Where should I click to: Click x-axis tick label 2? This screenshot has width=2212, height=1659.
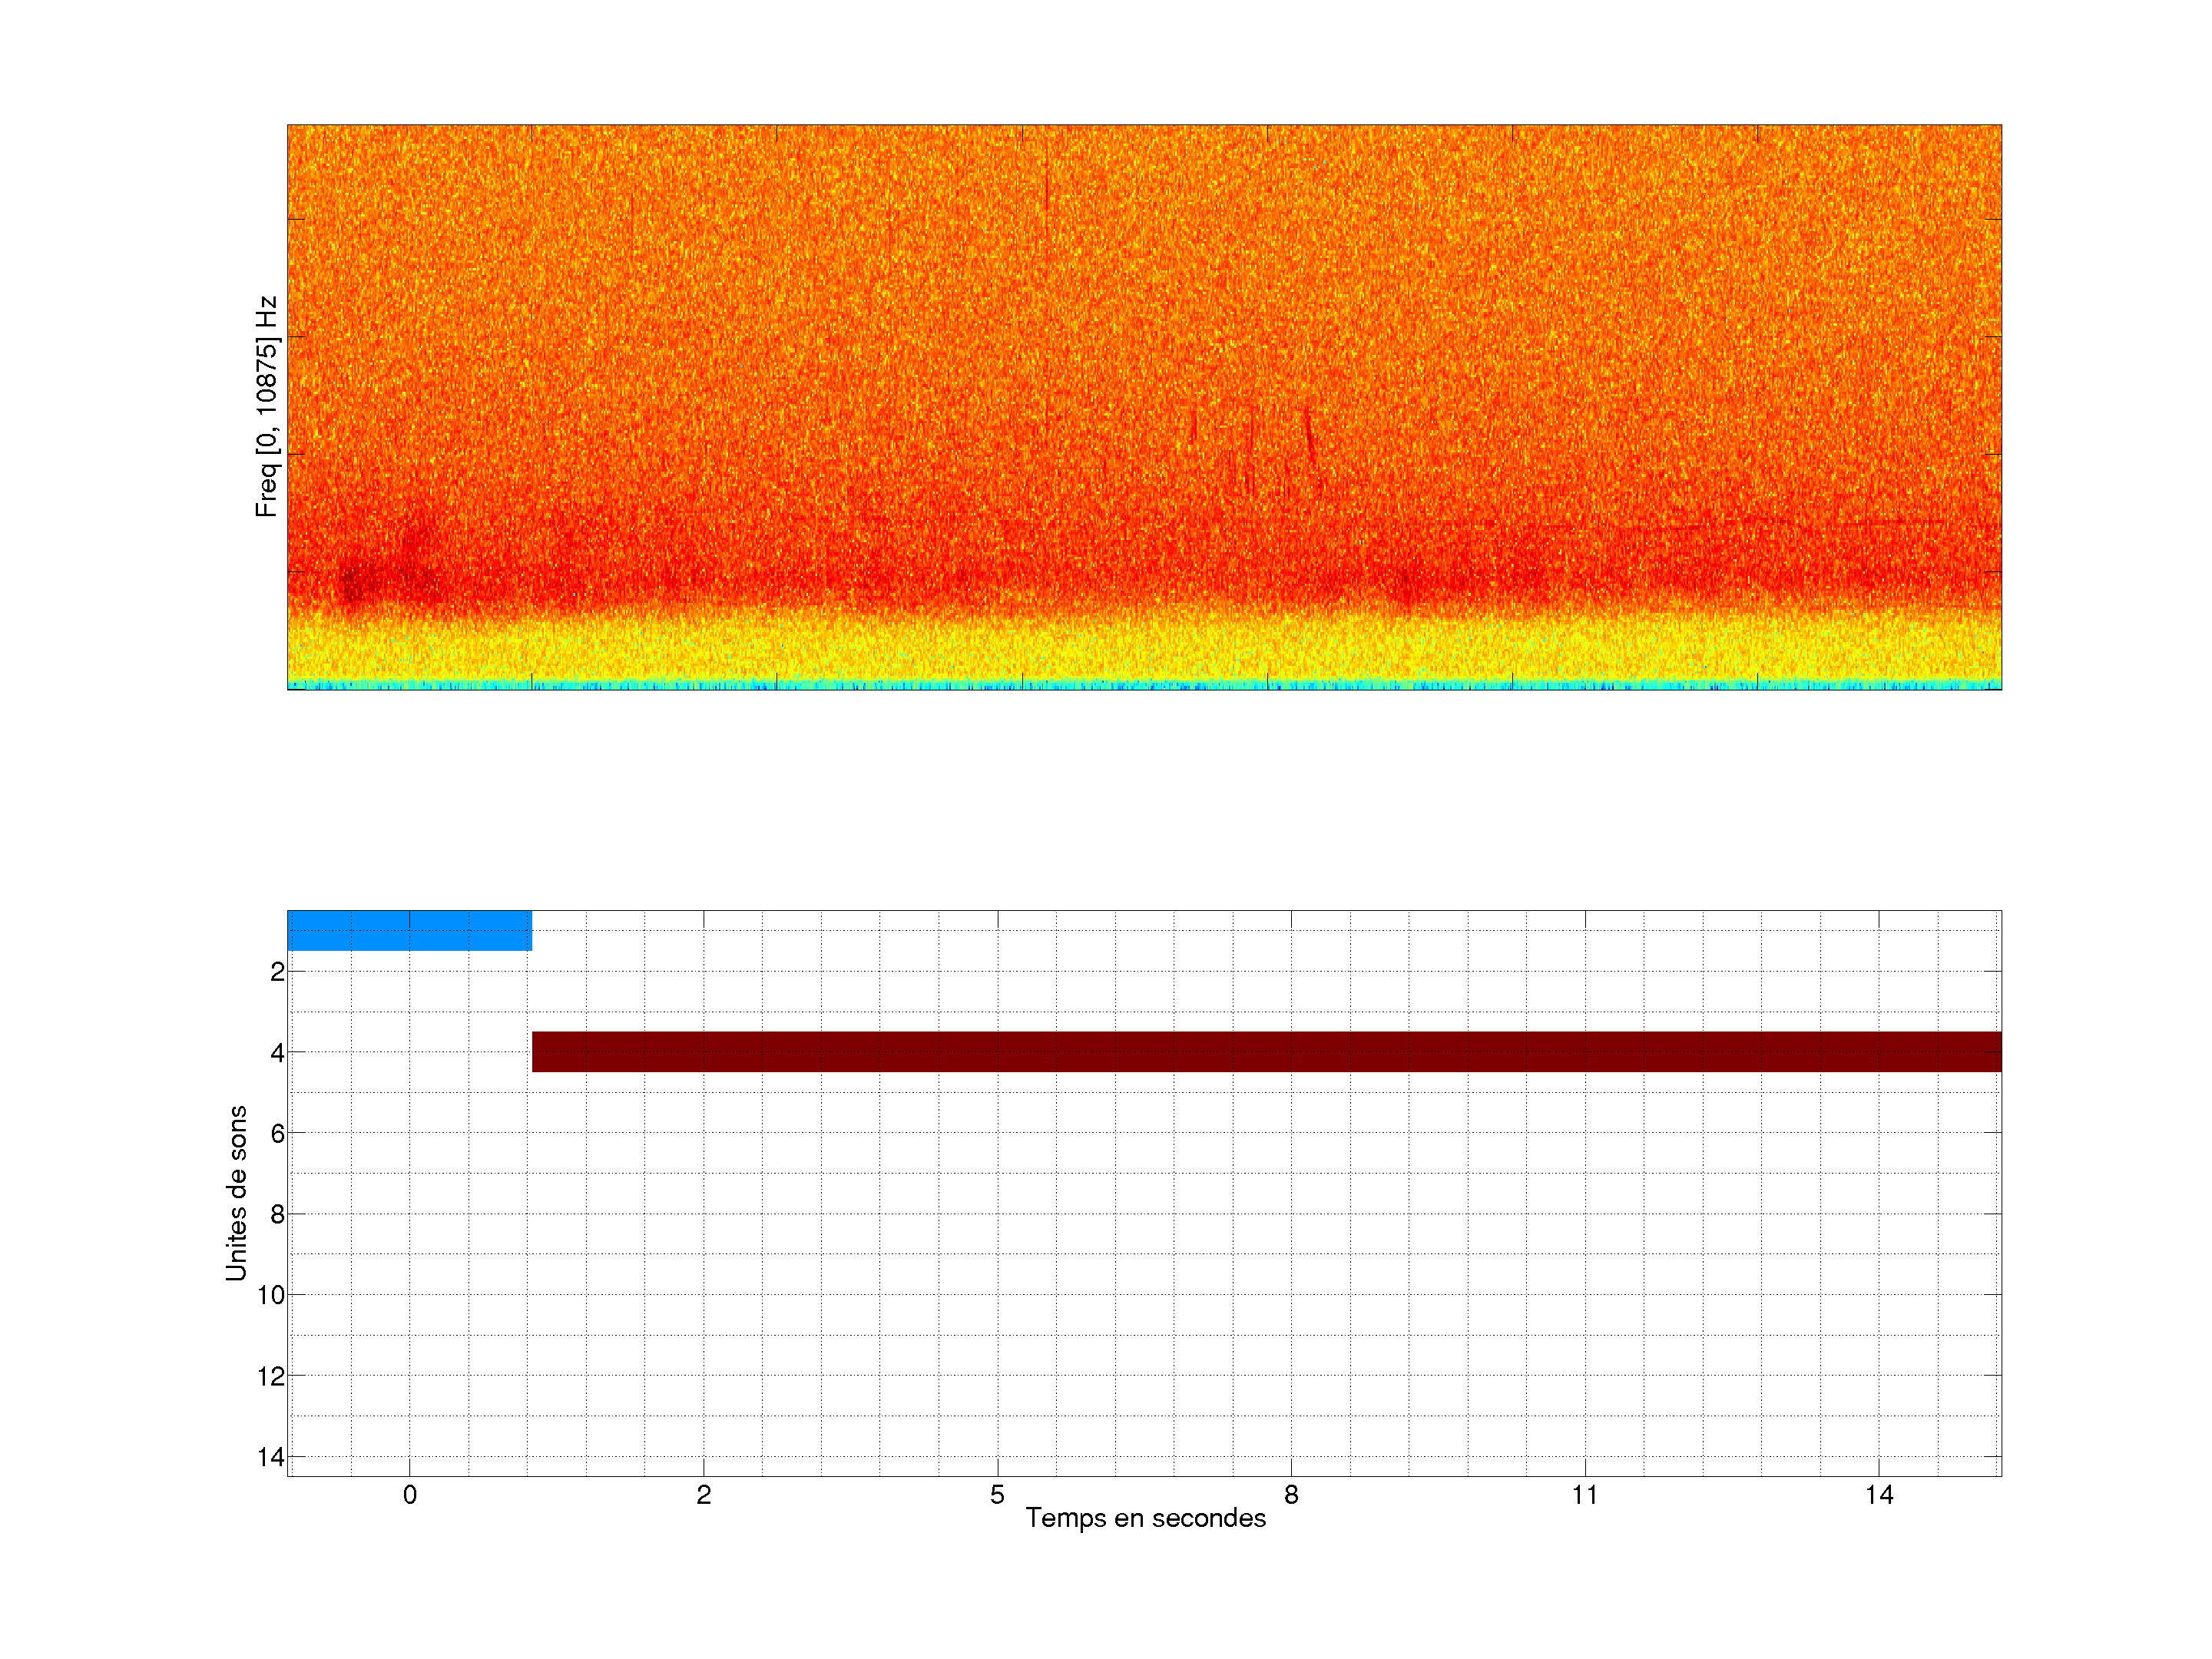703,1495
